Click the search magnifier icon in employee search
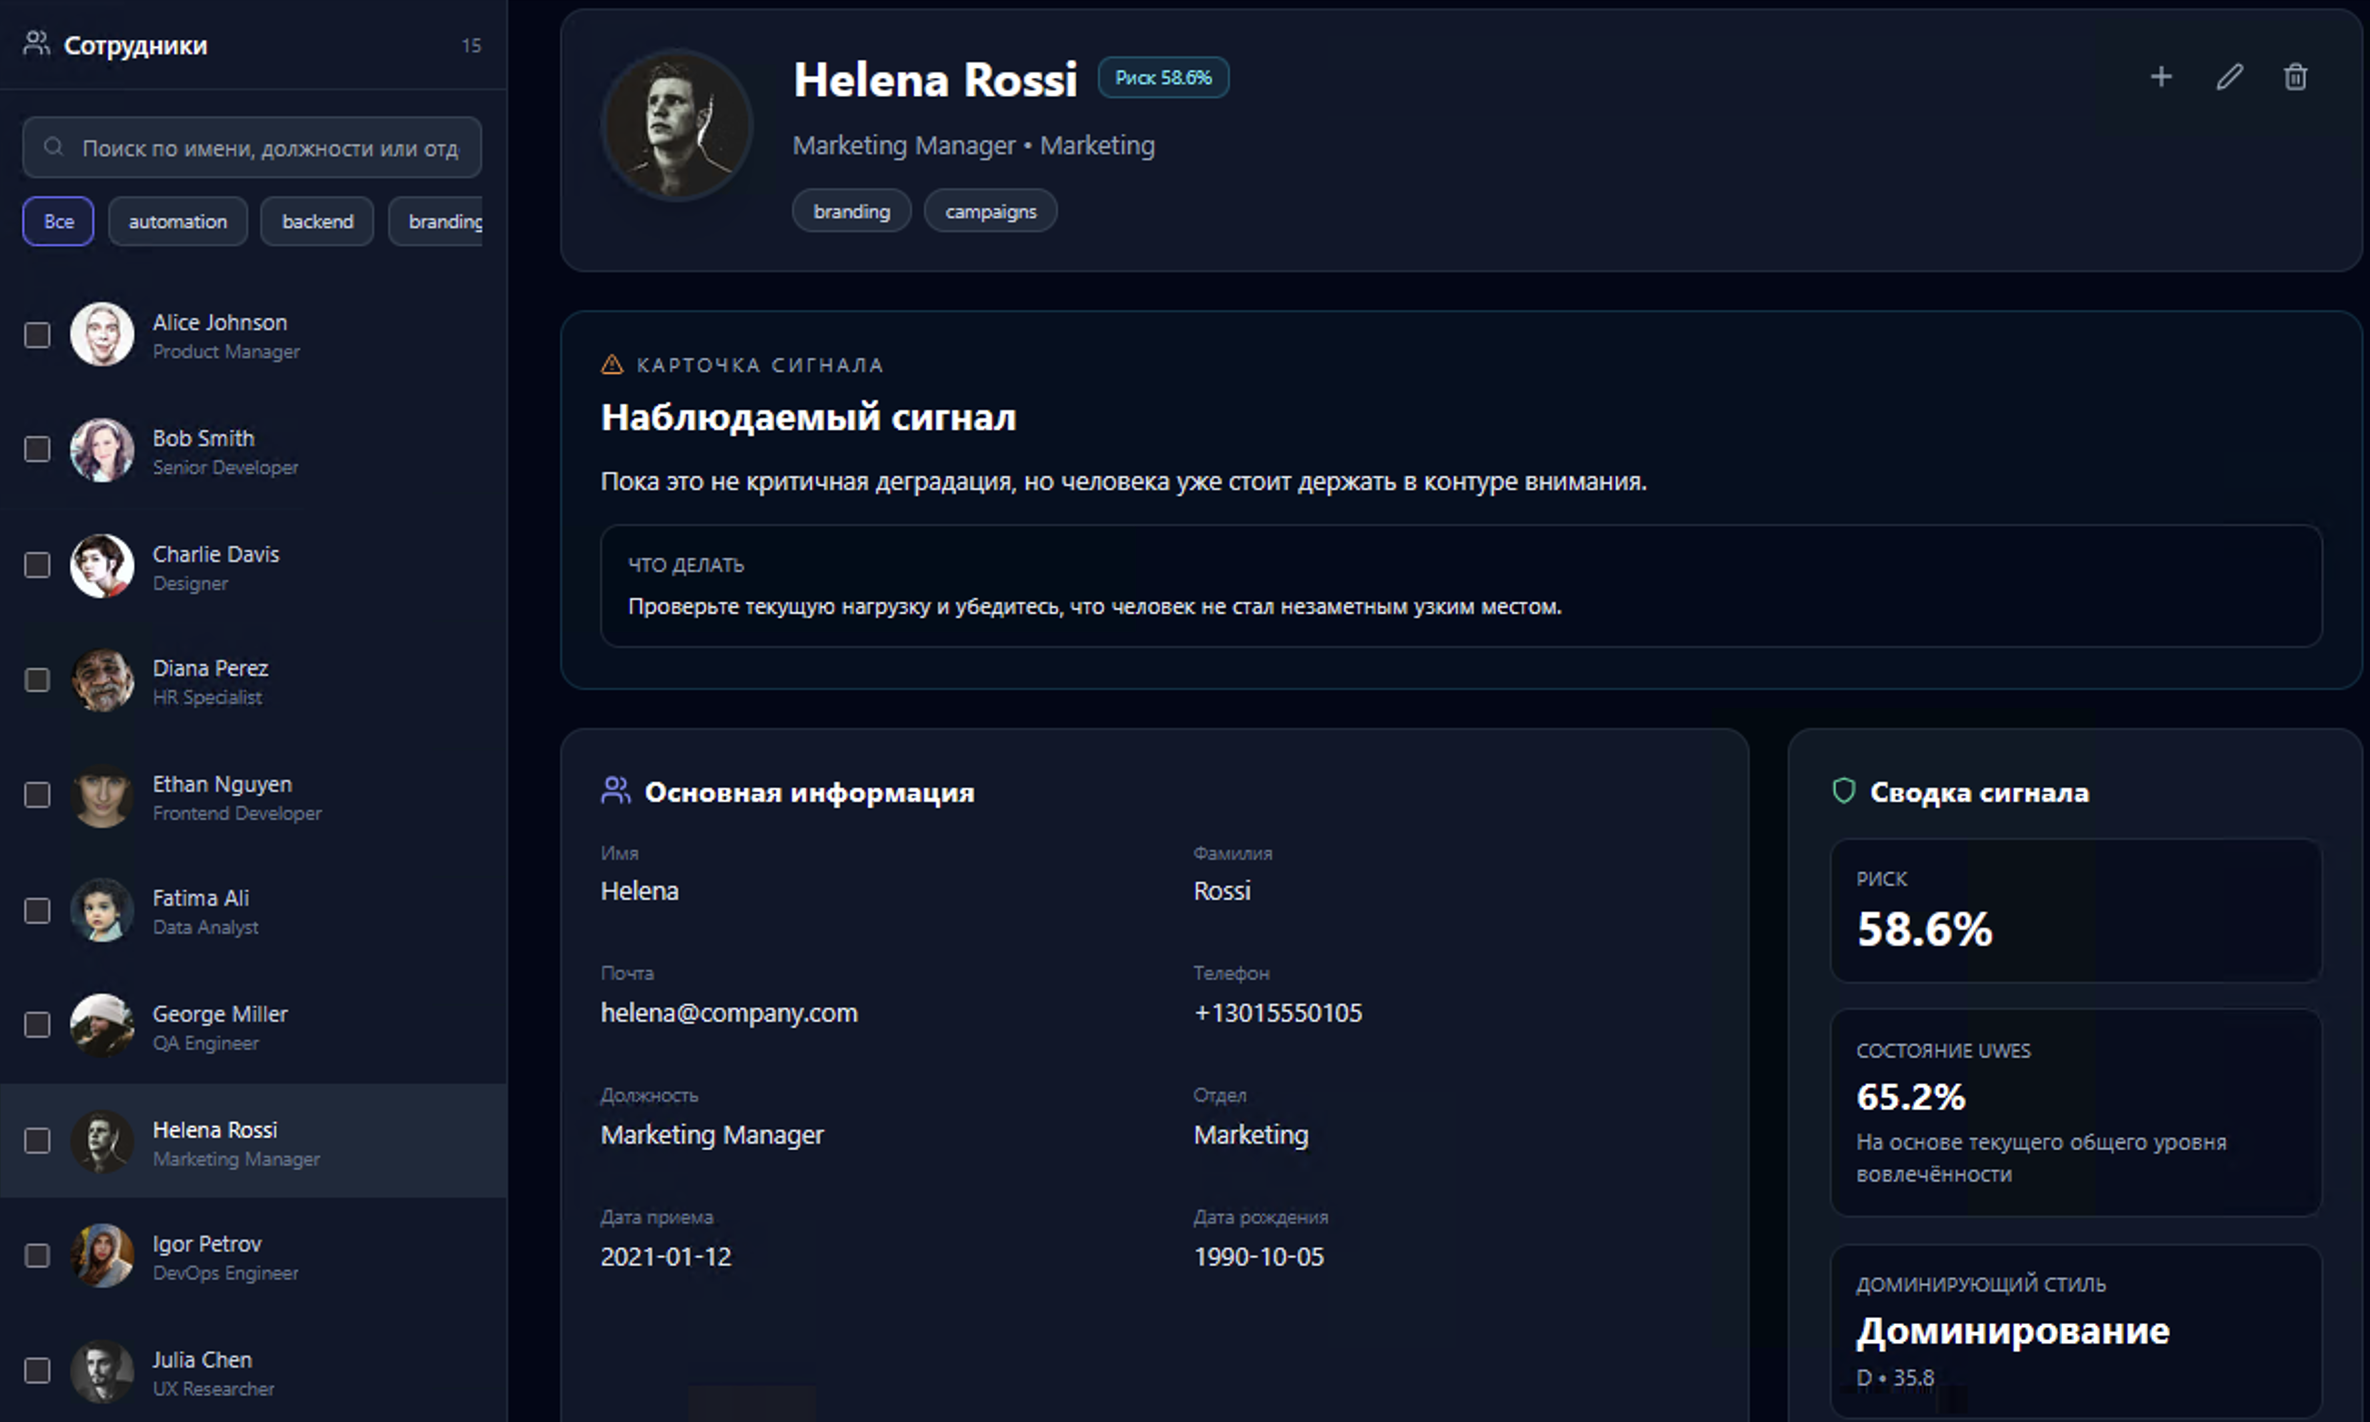Image resolution: width=2370 pixels, height=1422 pixels. tap(54, 147)
